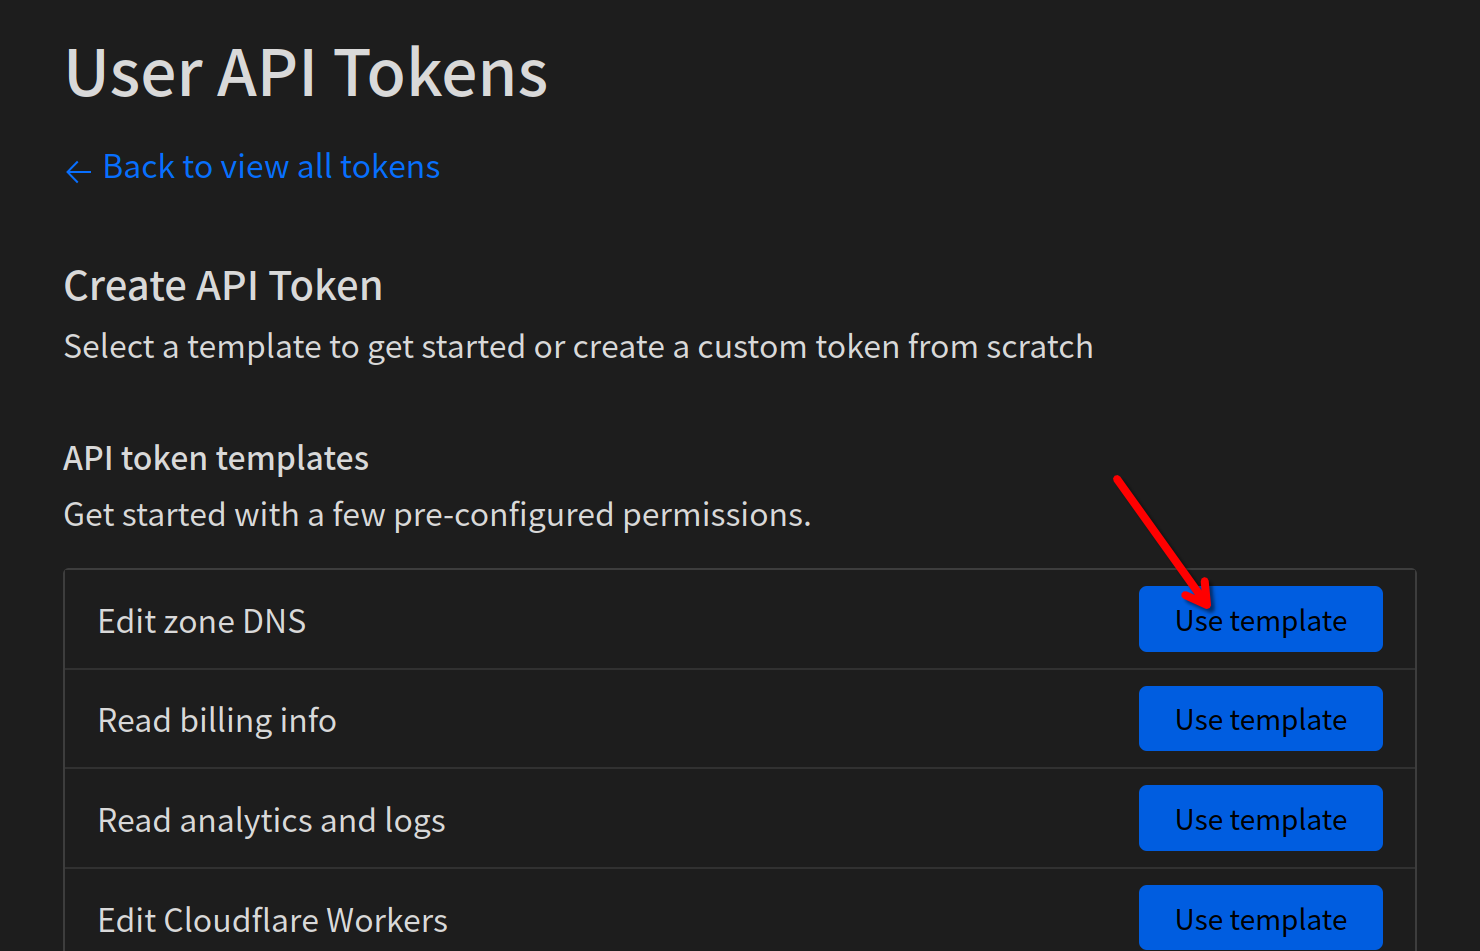
Task: Click the User API Tokens page heading
Action: (x=306, y=73)
